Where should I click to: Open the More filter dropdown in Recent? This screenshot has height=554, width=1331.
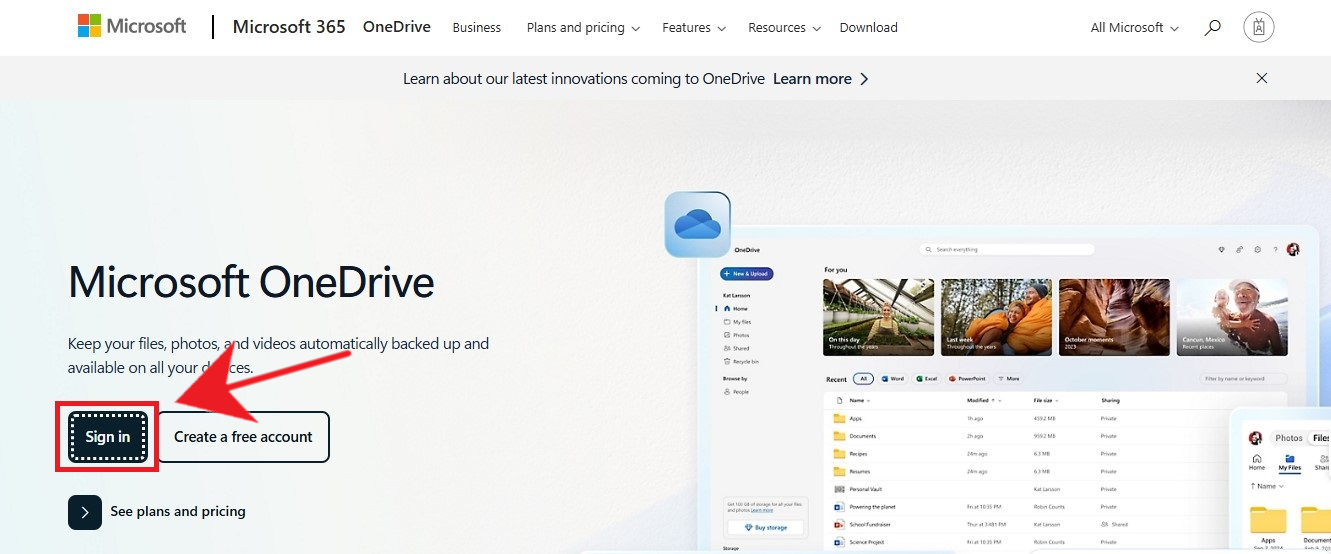pyautogui.click(x=1008, y=379)
